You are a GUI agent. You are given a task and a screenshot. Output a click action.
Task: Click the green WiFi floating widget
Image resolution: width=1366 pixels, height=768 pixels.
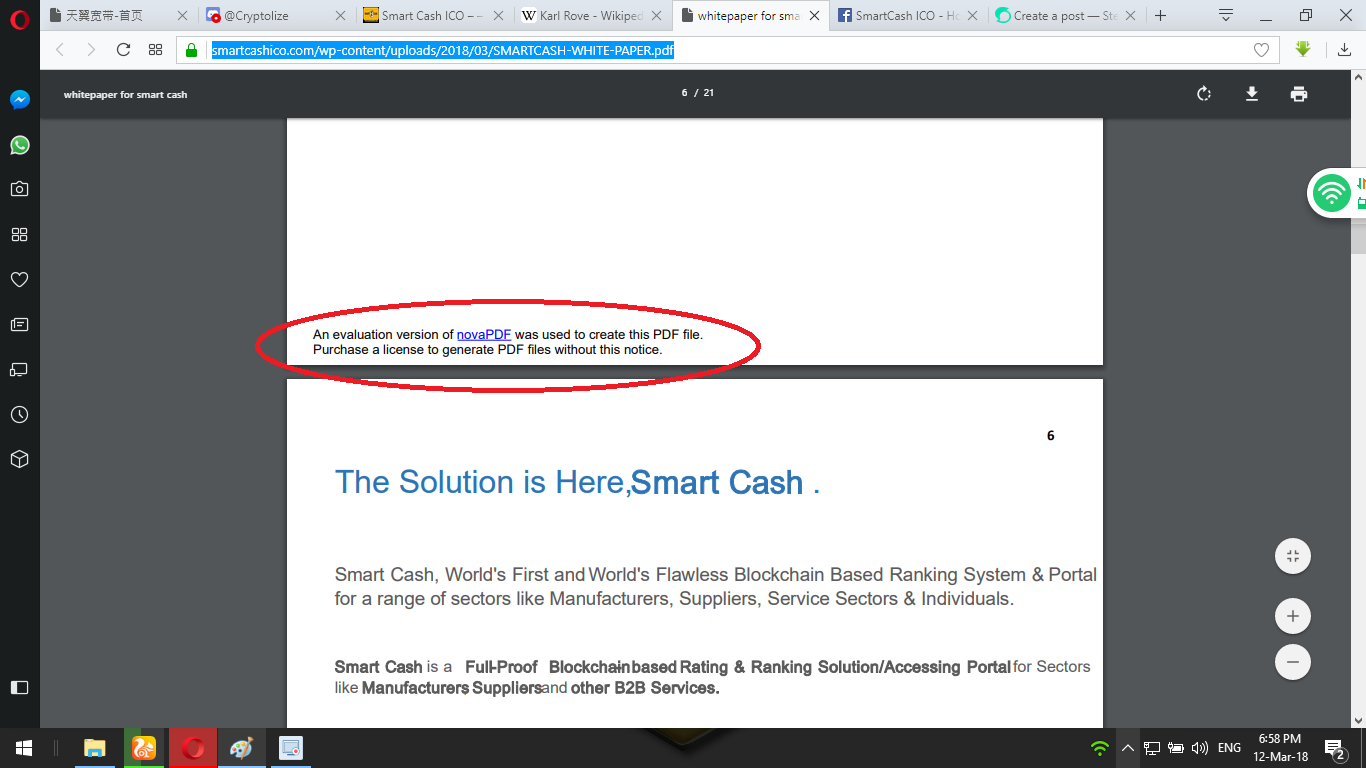point(1331,192)
